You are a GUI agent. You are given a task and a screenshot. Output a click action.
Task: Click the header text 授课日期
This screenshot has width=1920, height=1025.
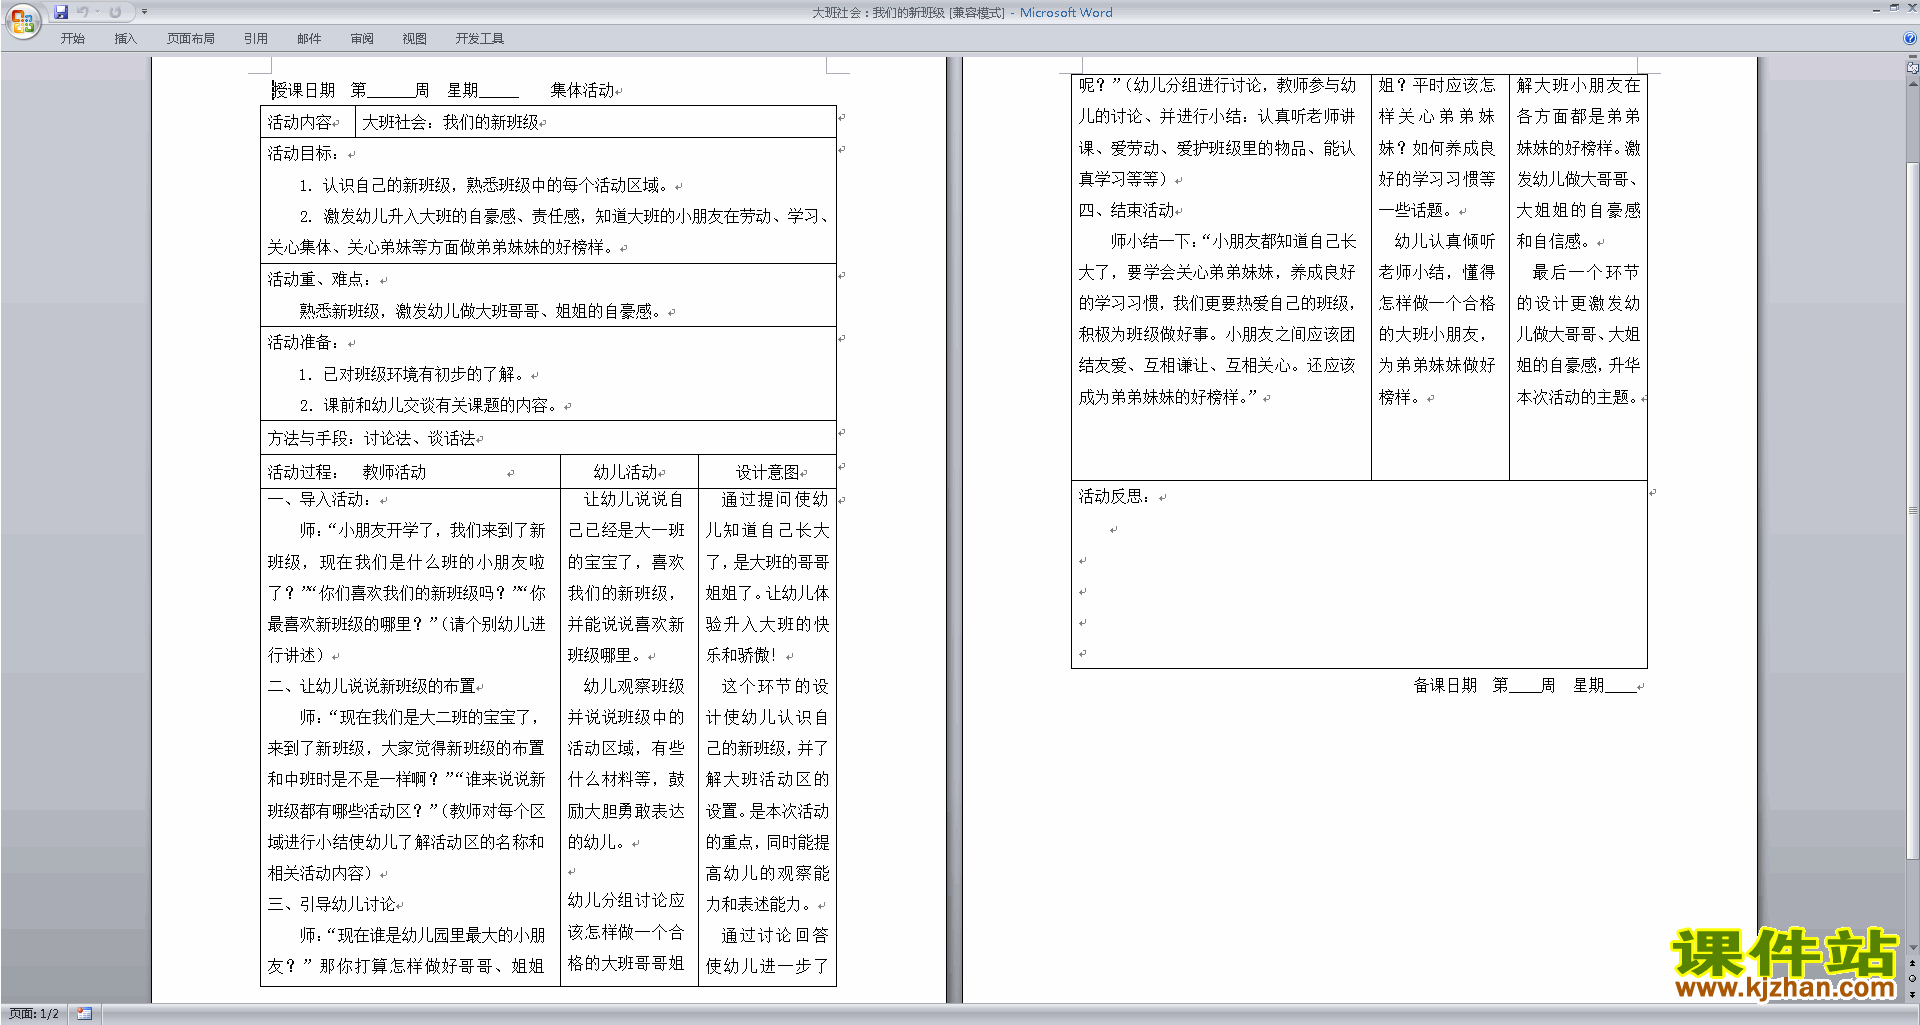tap(303, 90)
